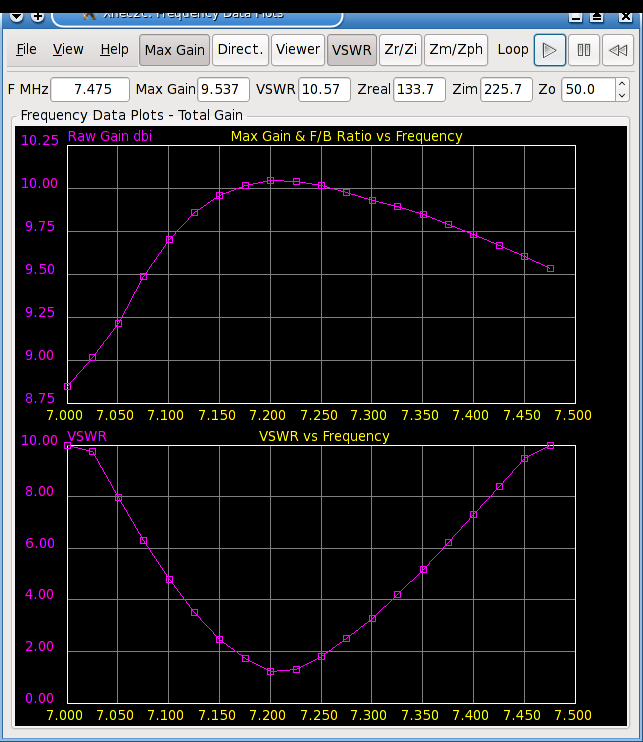The image size is (643, 742).
Task: Click the 2.00 VSWR axis value
Action: (x=39, y=646)
